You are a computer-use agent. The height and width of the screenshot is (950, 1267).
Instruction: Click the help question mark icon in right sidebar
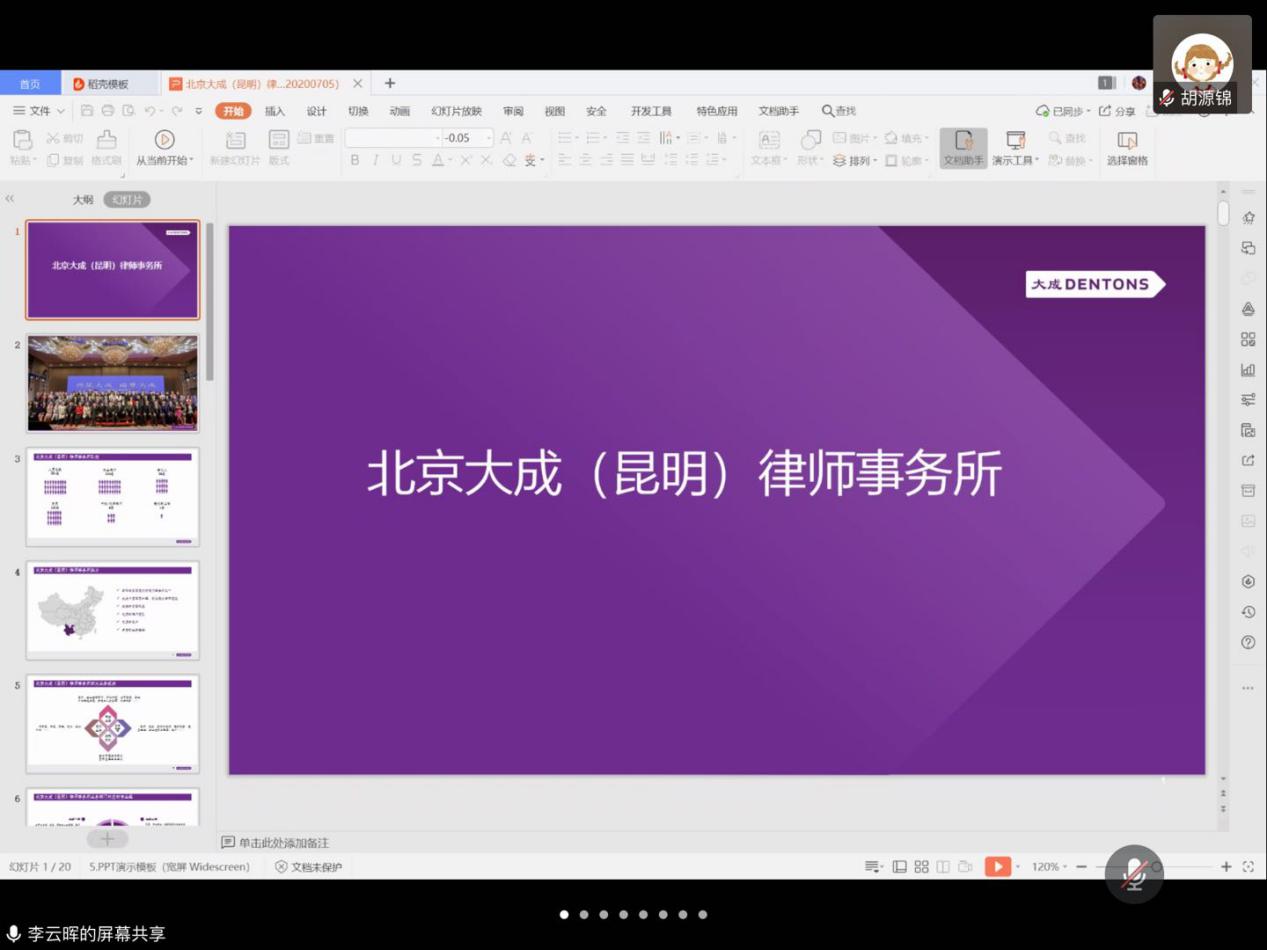tap(1248, 642)
